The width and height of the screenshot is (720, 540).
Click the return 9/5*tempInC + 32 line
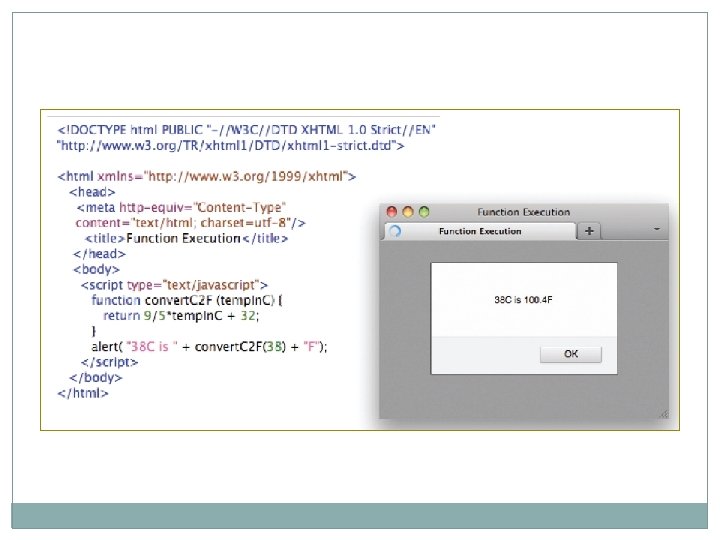point(181,316)
